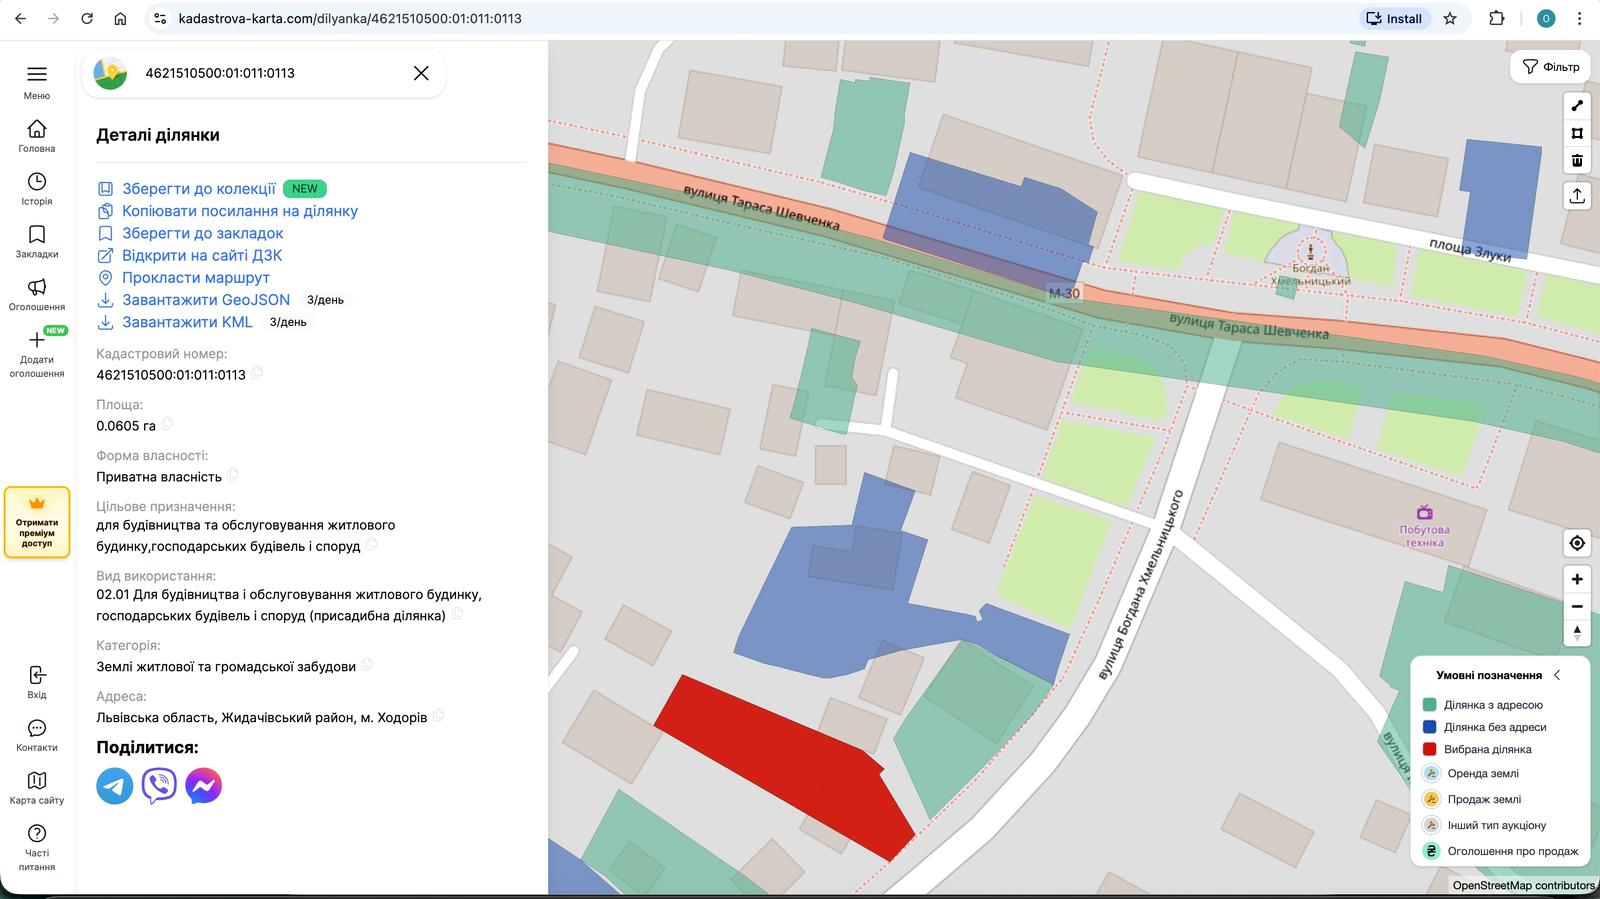
Task: Open the Фільтр map filter button
Action: 1550,67
